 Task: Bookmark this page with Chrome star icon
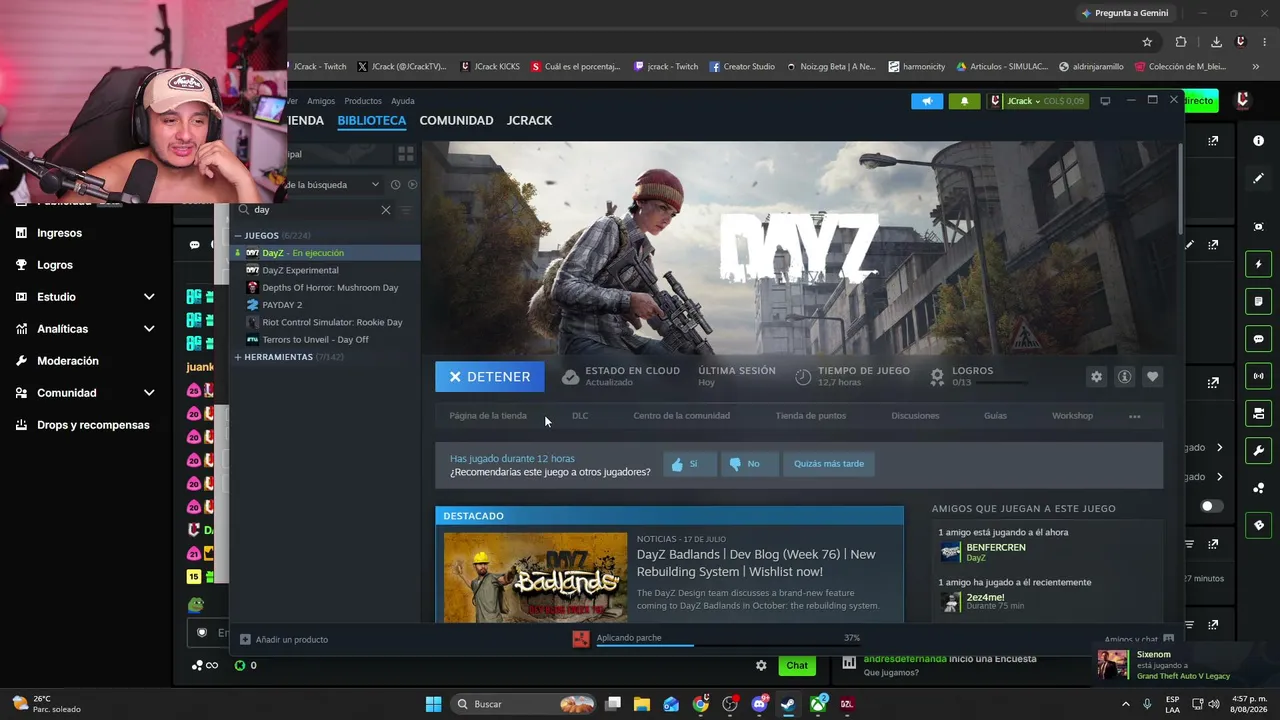click(x=1147, y=42)
